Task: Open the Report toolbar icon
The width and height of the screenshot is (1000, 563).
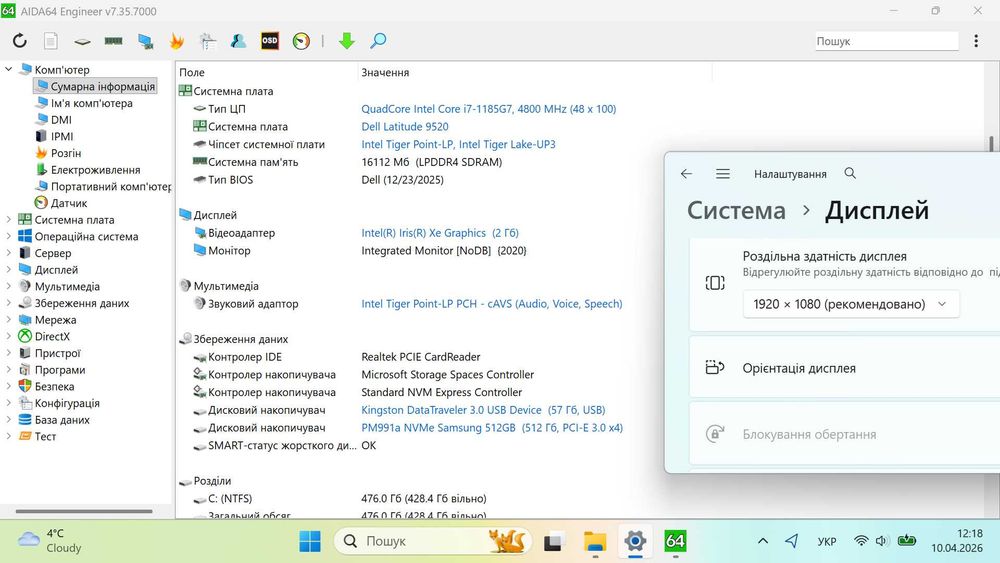Action: point(51,41)
